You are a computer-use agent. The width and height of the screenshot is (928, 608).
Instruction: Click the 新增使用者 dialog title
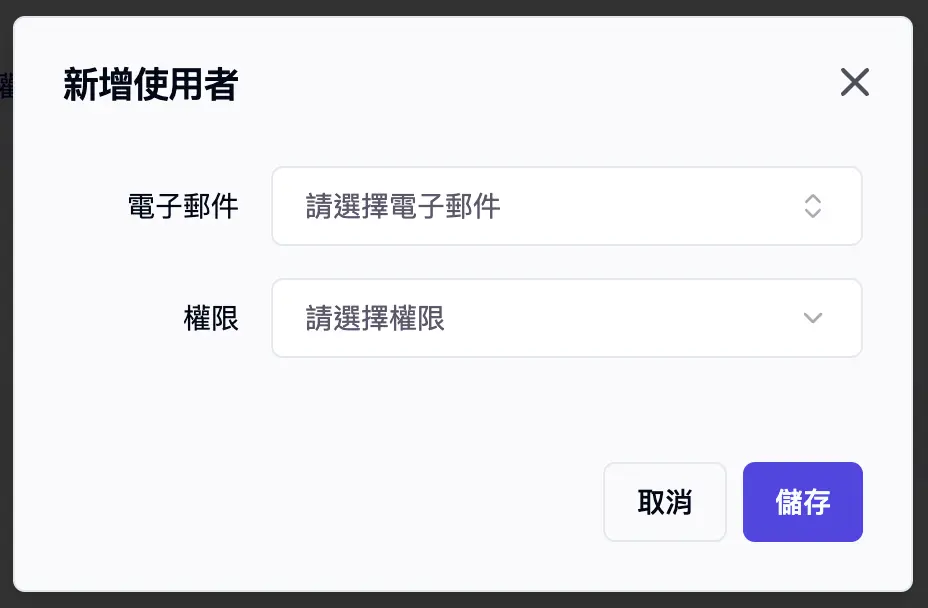pos(151,85)
